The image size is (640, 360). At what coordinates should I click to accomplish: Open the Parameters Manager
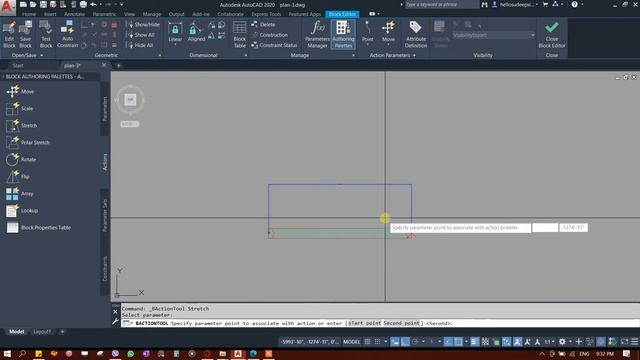coord(317,35)
